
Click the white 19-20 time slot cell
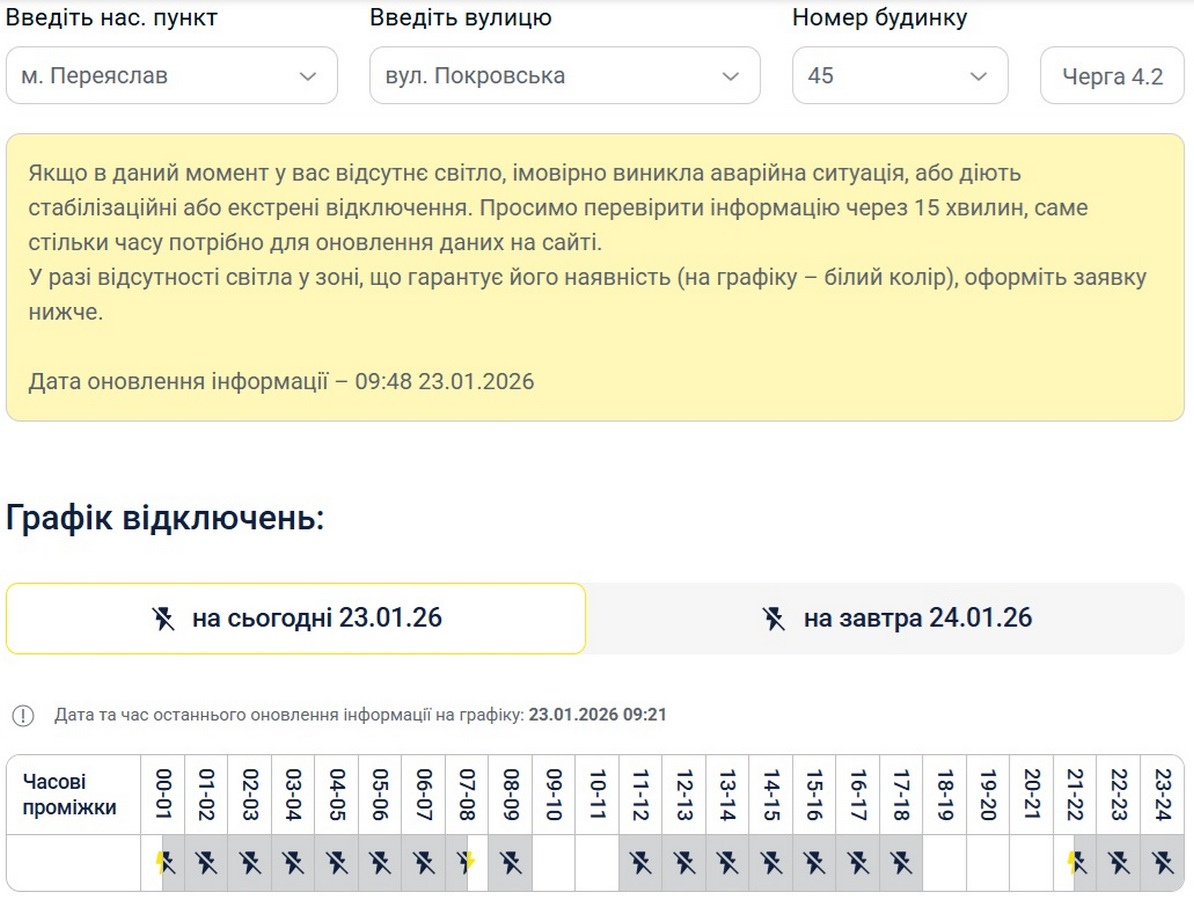coord(988,862)
